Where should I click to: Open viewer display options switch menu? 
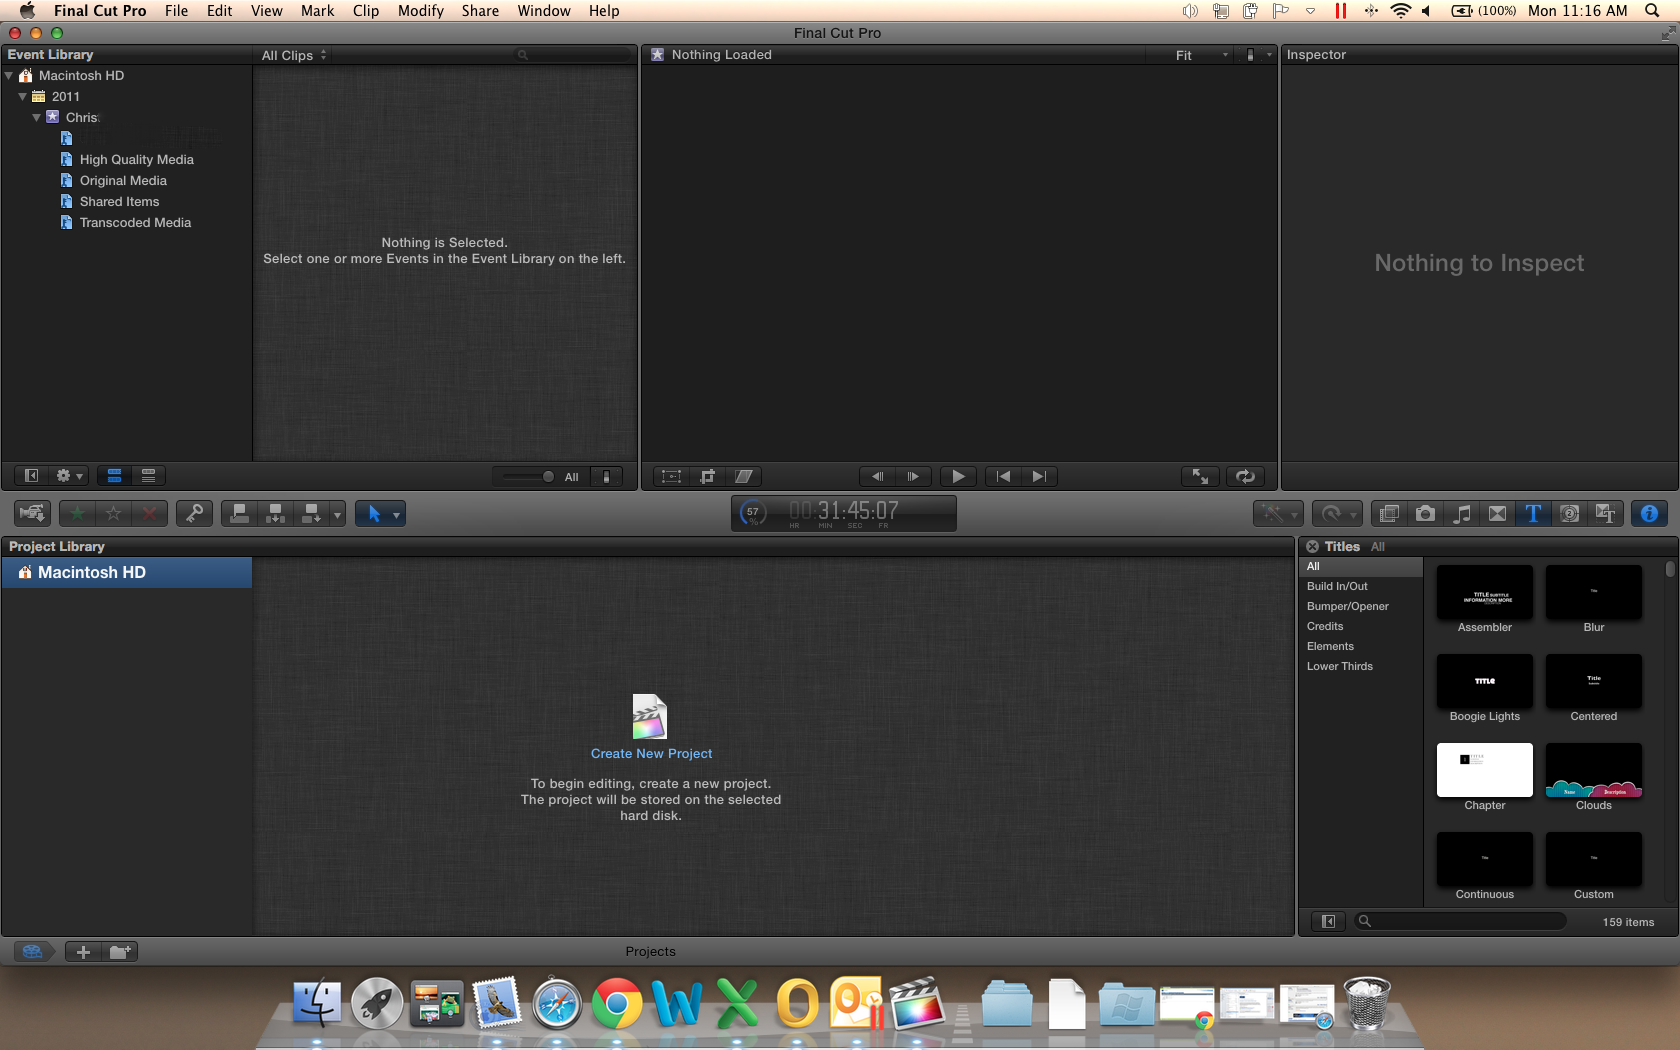pos(1256,55)
